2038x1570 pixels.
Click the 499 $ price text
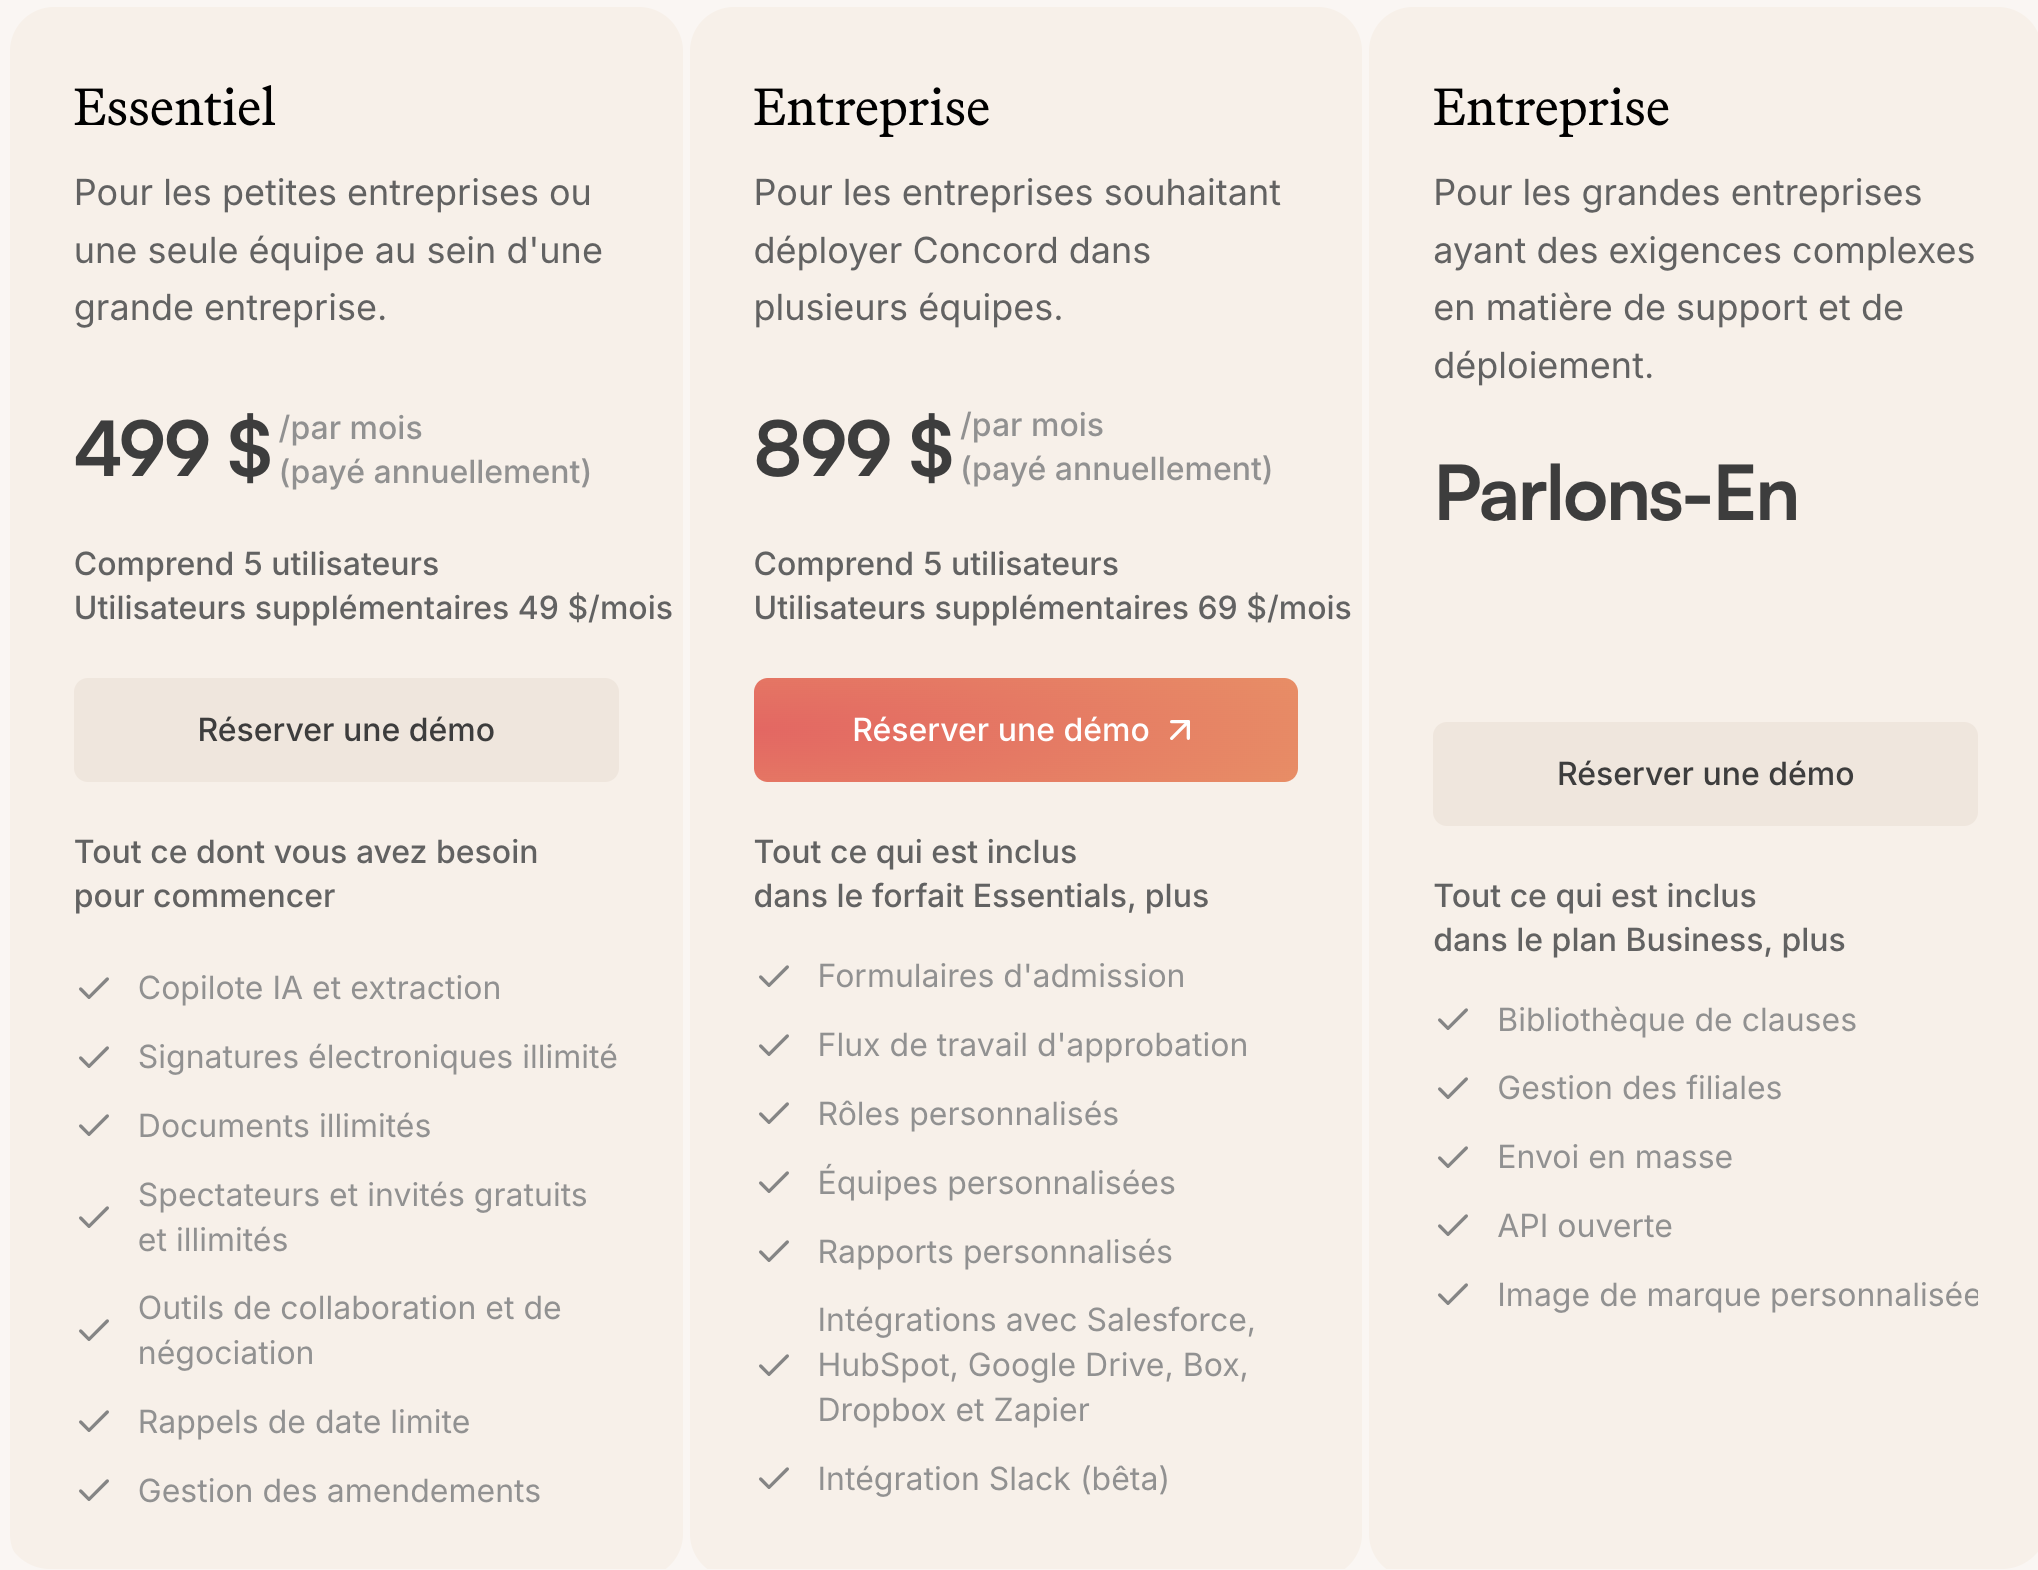(172, 449)
